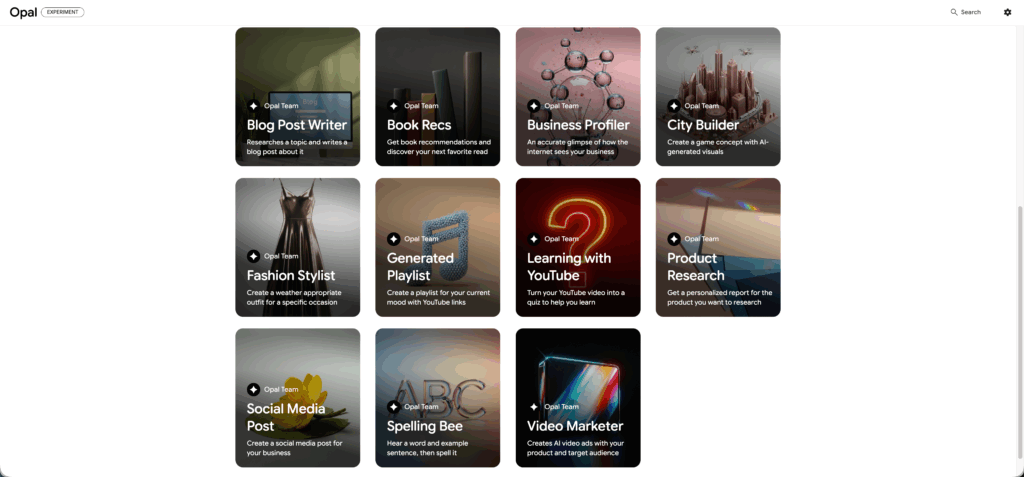Open the Product Research card

pyautogui.click(x=718, y=220)
